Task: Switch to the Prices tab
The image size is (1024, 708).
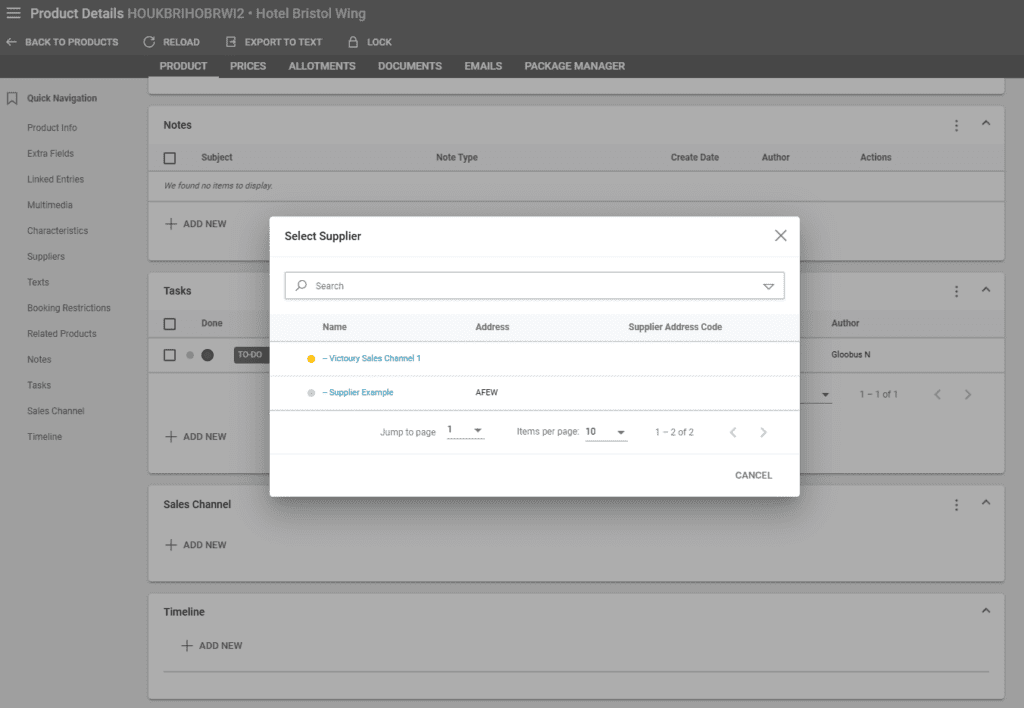Action: point(248,66)
